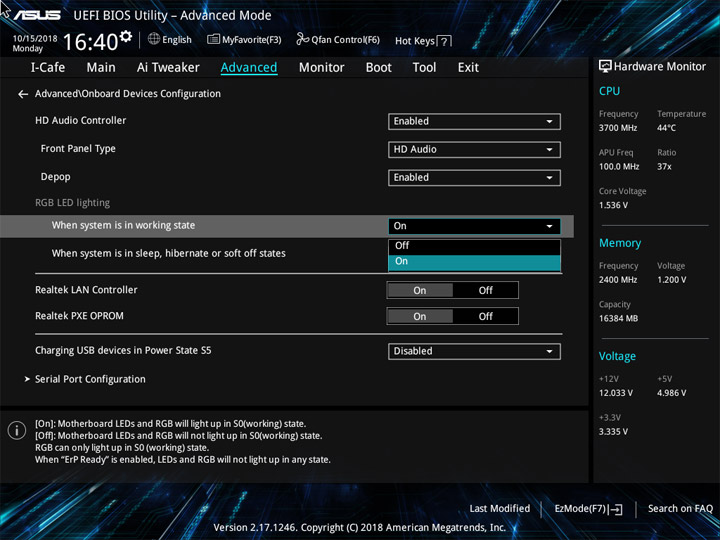Show the Hot Keys help
The image size is (720, 540).
coord(423,41)
